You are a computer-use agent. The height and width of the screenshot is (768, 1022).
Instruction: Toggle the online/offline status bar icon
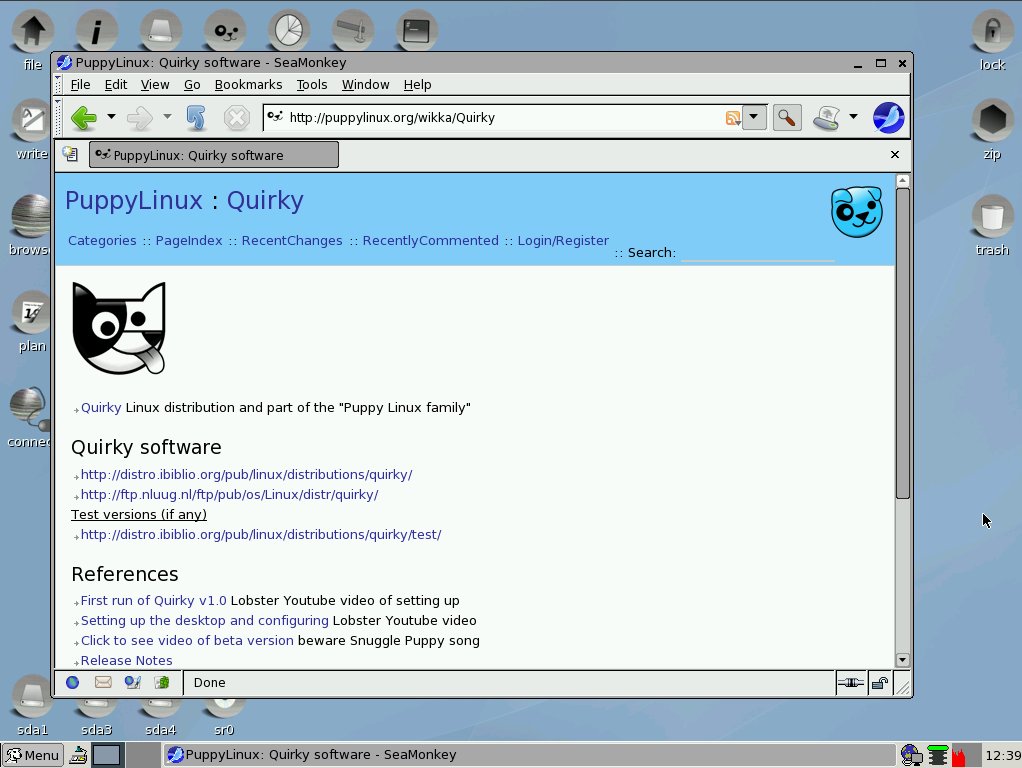pos(851,683)
